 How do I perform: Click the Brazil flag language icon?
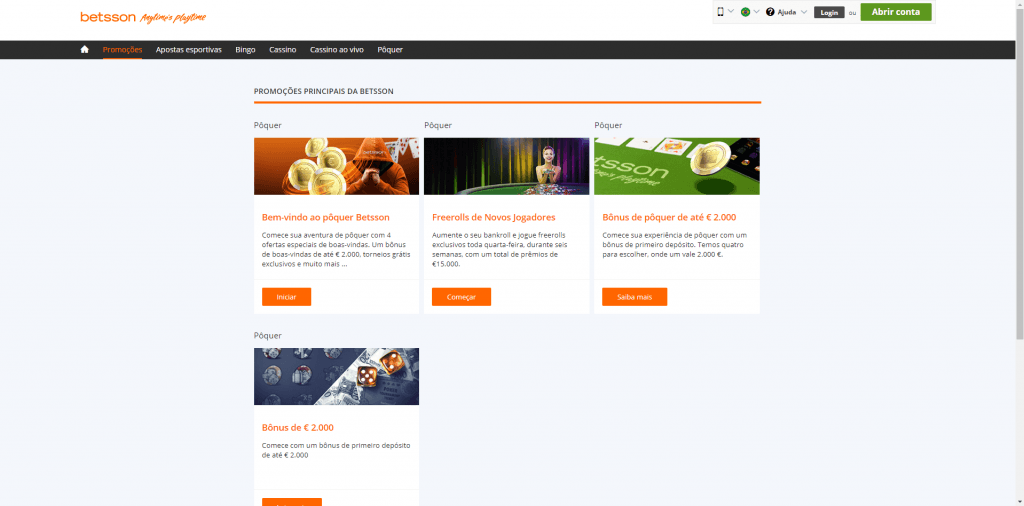[745, 12]
